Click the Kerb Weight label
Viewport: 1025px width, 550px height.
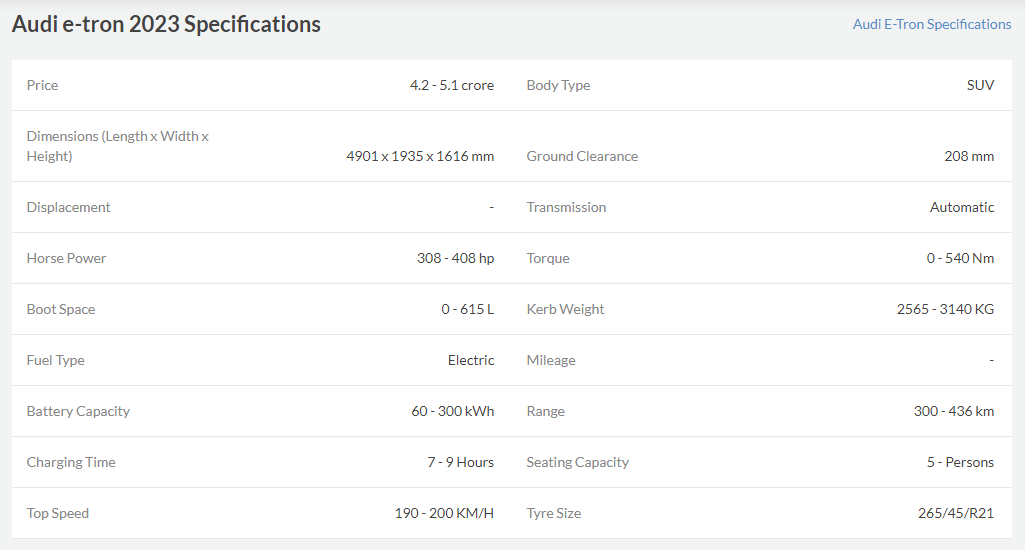565,309
